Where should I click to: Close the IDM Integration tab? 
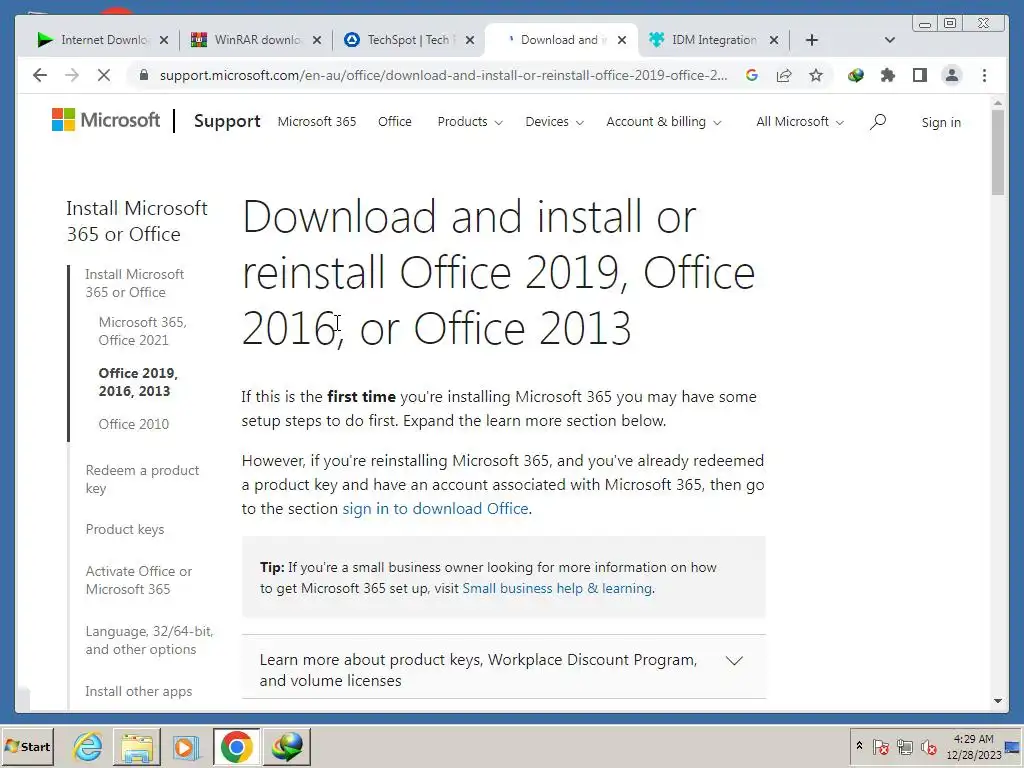click(774, 40)
